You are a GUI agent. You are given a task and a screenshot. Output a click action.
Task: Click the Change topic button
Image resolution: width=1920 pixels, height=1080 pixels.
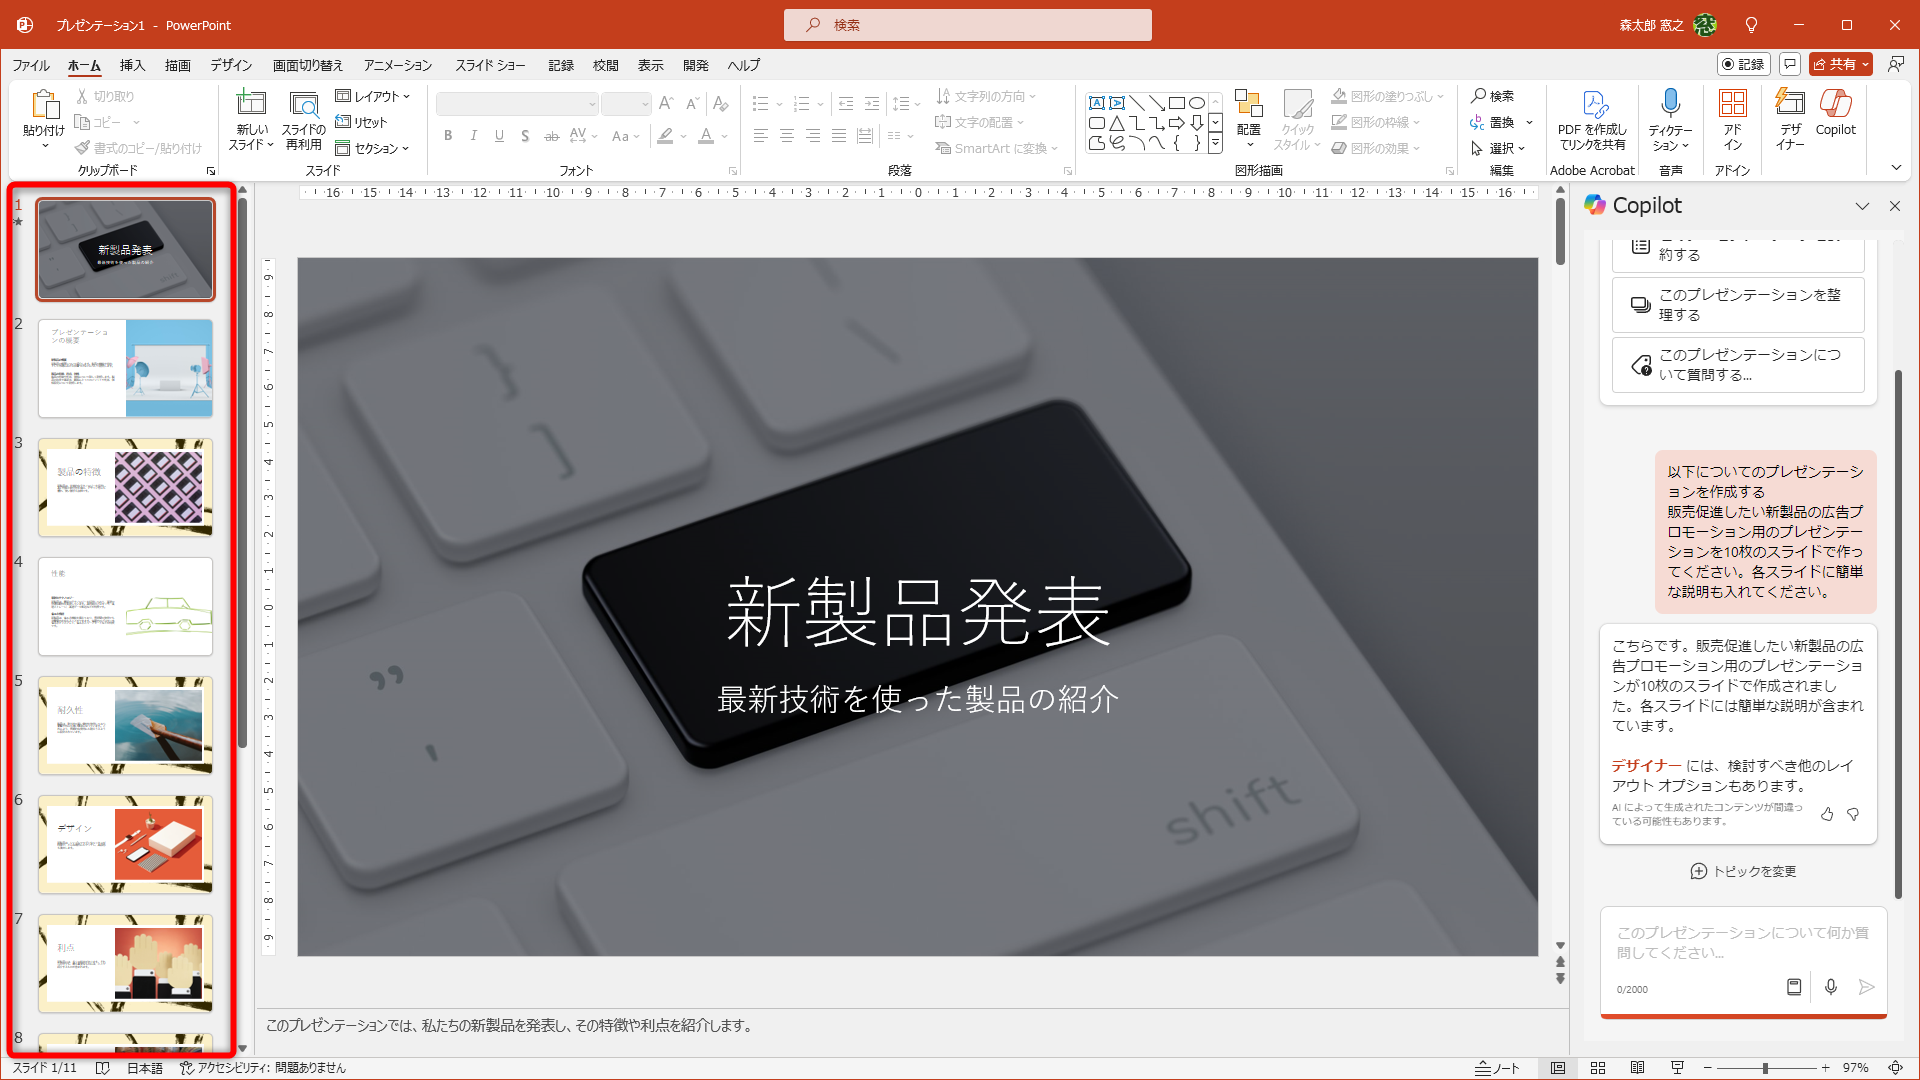click(x=1743, y=871)
